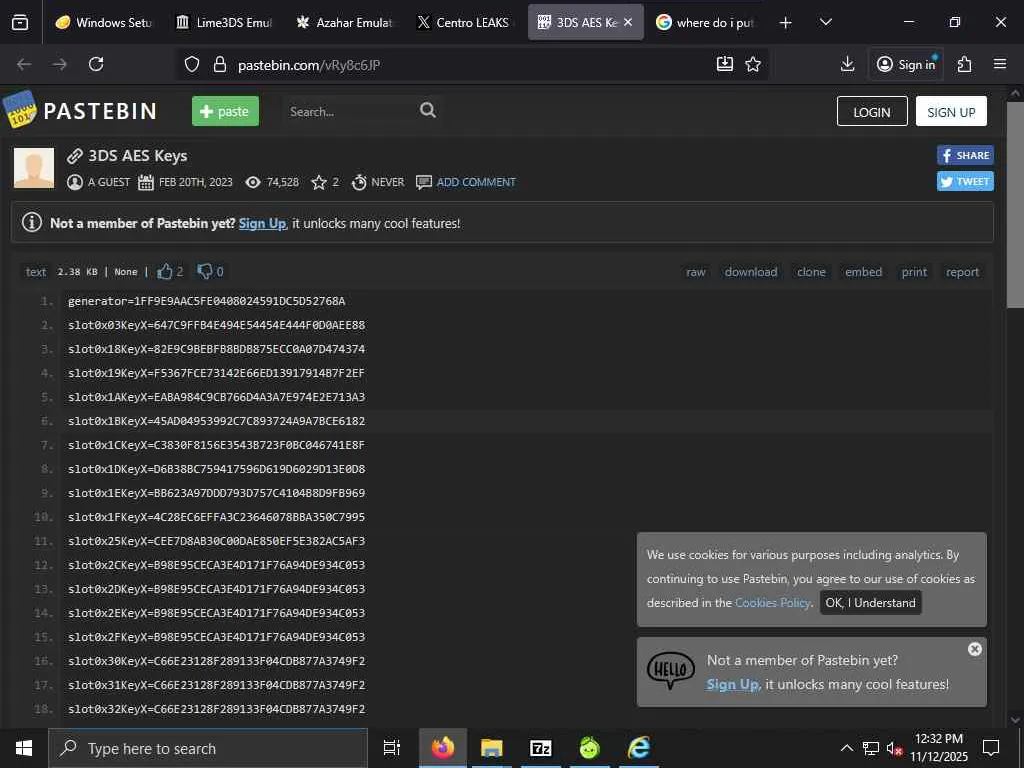The image size is (1024, 768).
Task: Switch to where do i put Google tab
Action: [705, 23]
